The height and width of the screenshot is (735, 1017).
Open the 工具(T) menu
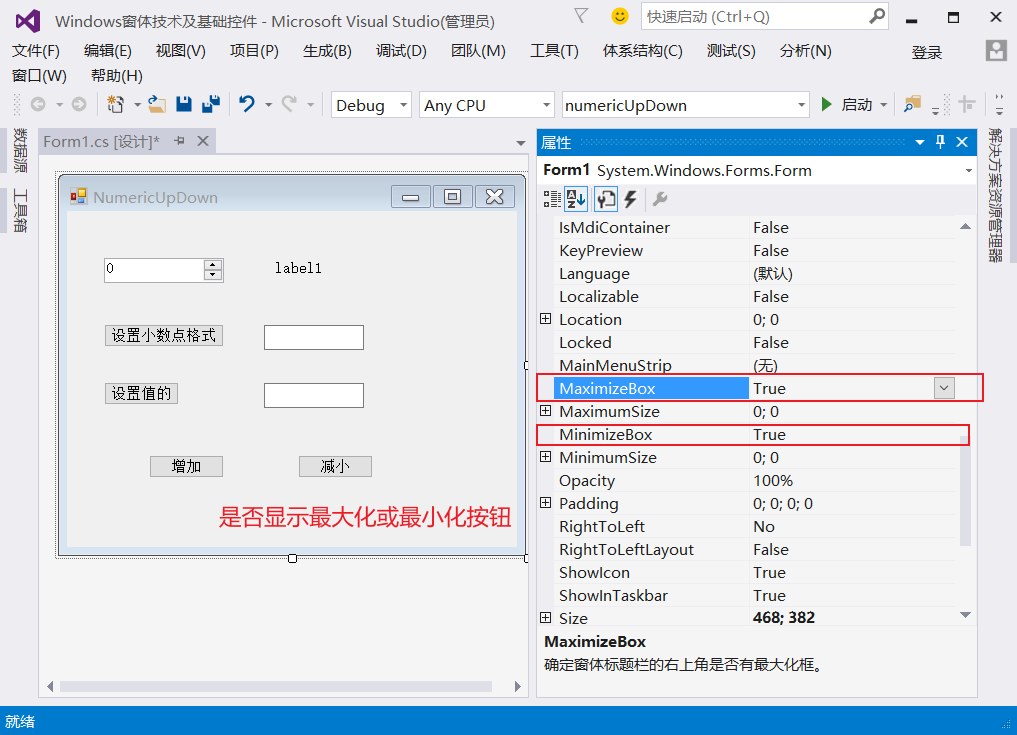coord(554,51)
